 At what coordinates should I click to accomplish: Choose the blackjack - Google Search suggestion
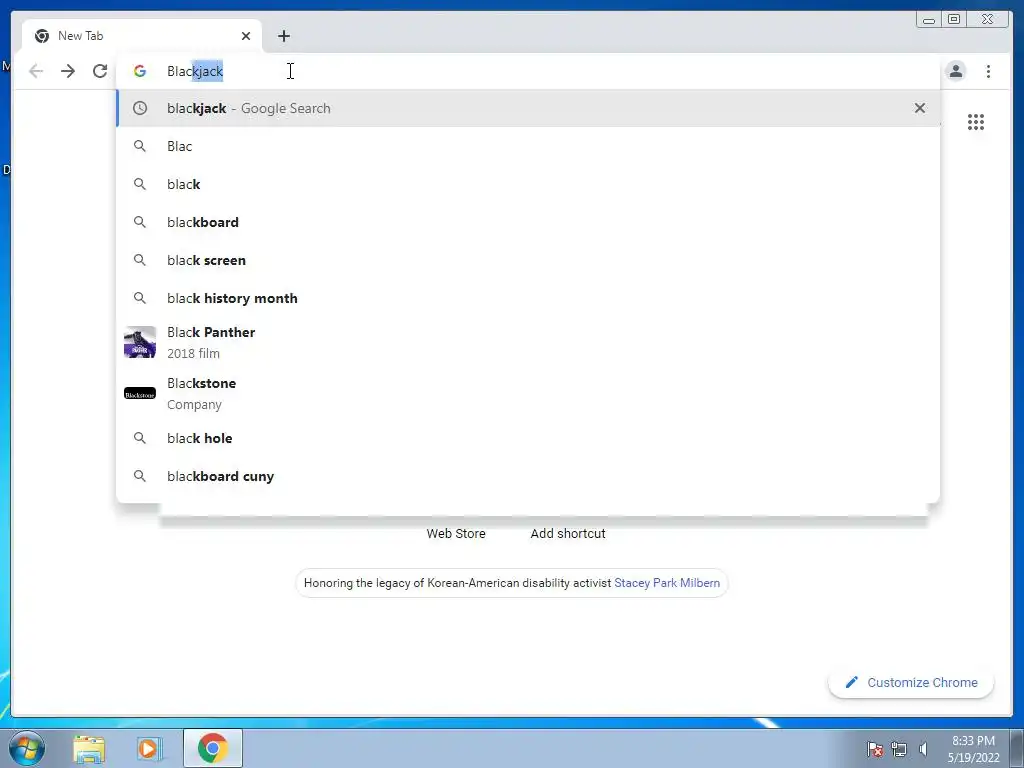(x=528, y=108)
